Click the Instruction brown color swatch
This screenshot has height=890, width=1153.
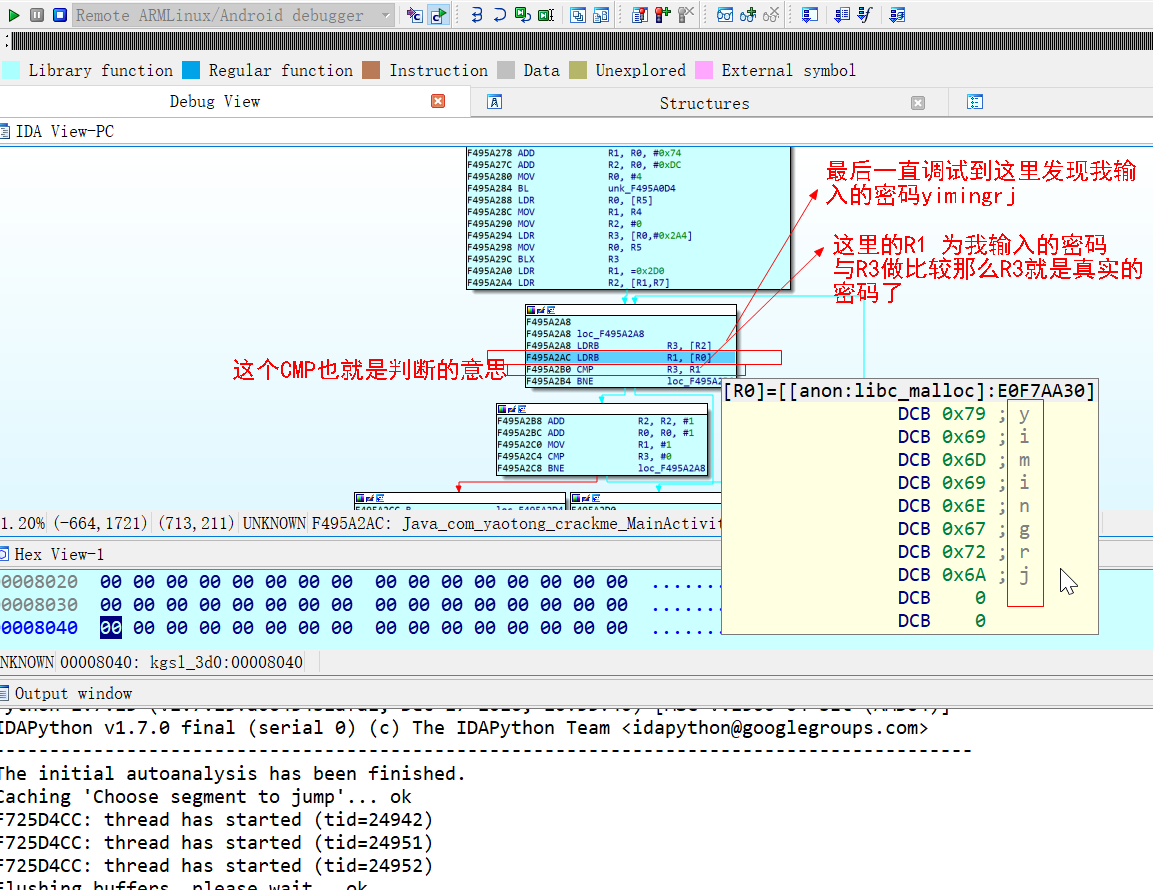371,70
